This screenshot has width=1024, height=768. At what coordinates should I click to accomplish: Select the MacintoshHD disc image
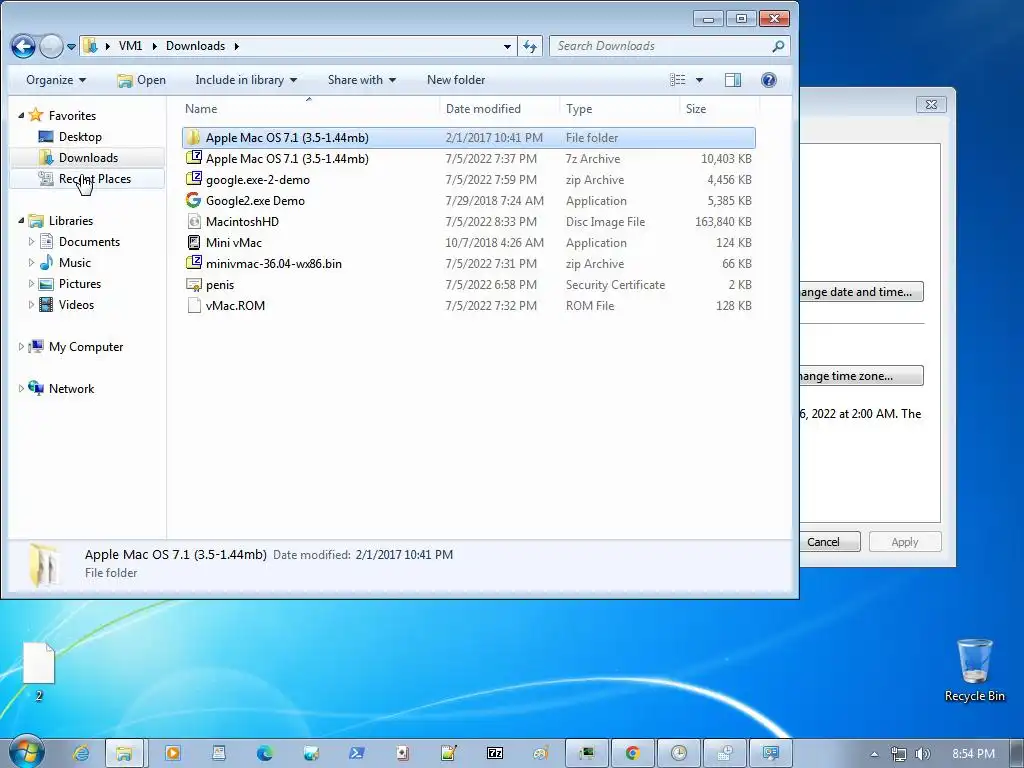point(468,221)
